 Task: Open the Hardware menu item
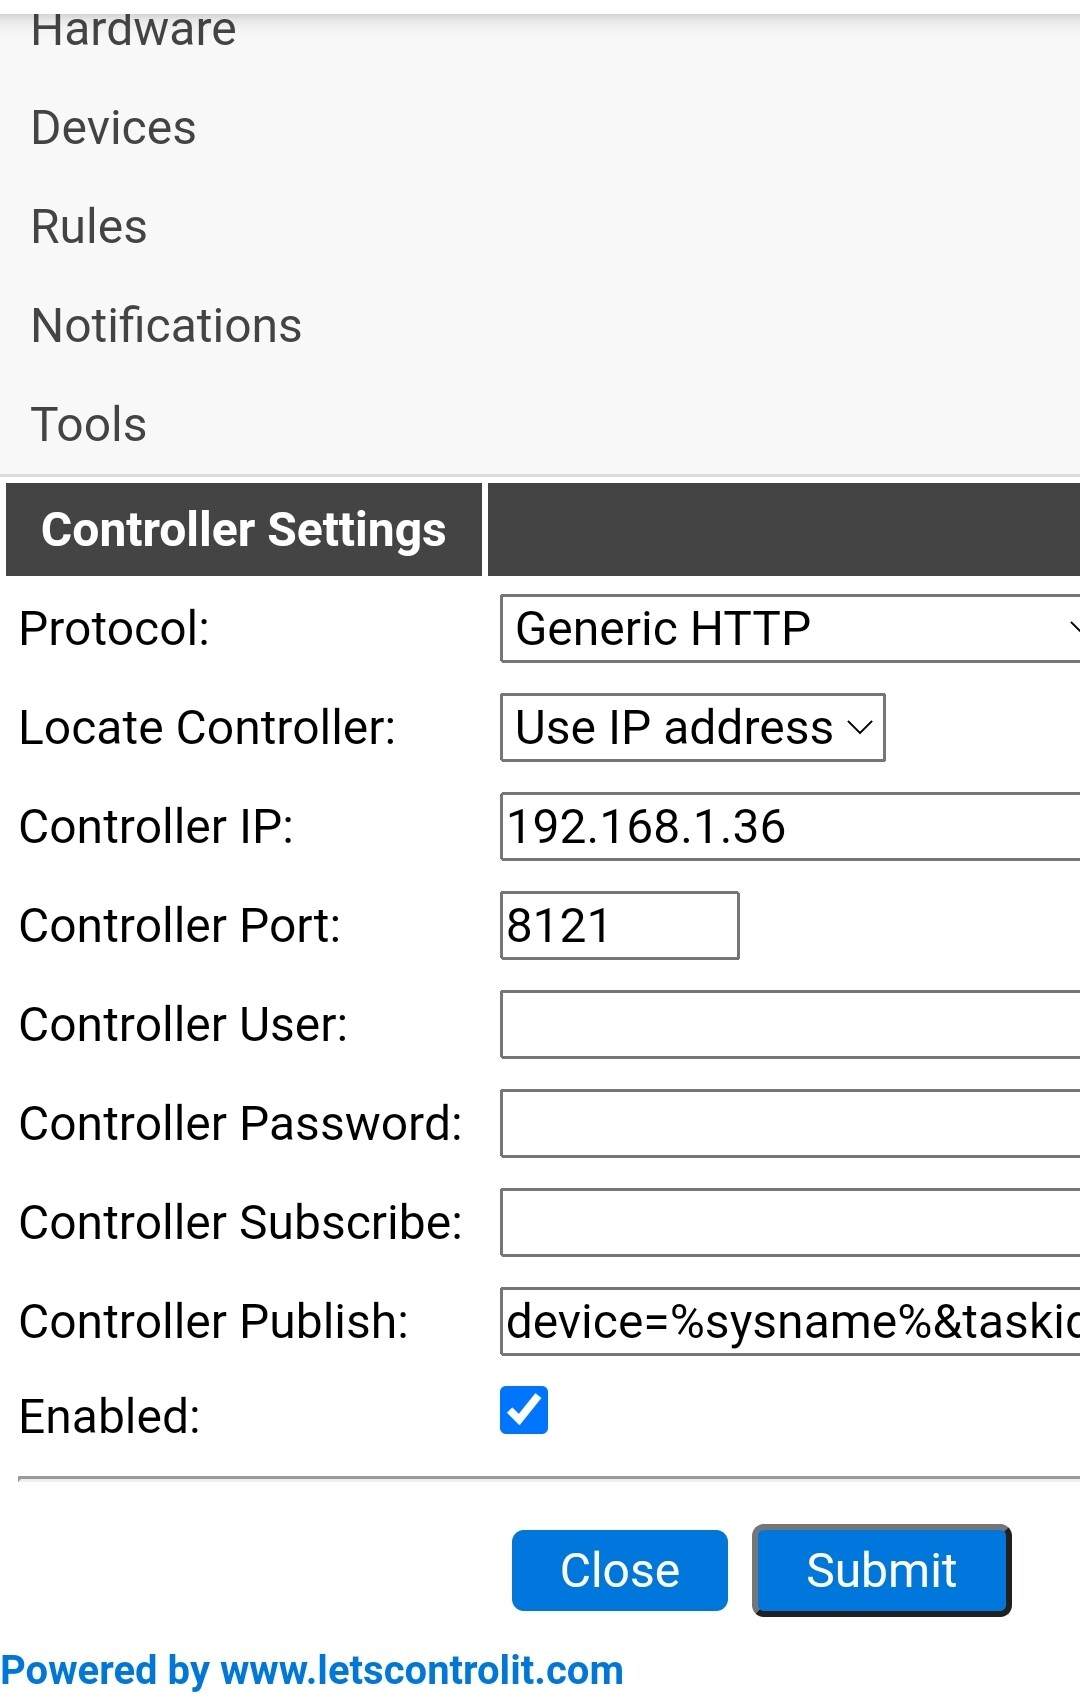(x=134, y=29)
